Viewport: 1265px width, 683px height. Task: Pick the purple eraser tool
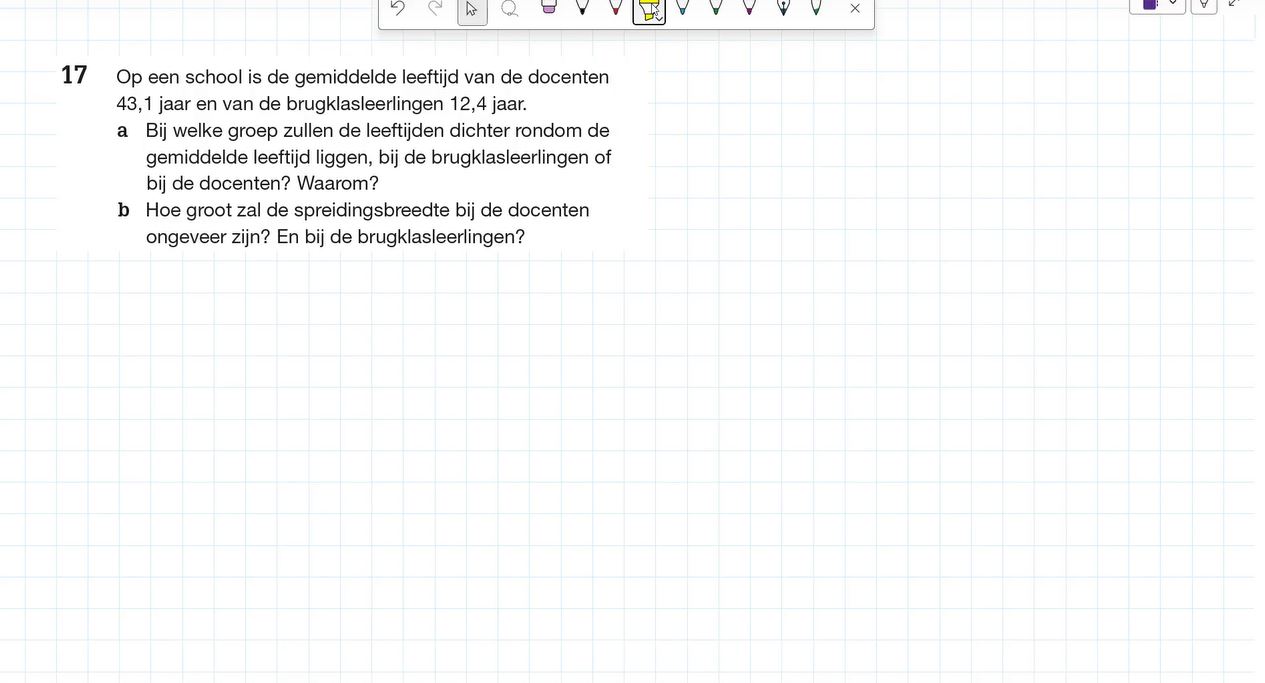548,7
